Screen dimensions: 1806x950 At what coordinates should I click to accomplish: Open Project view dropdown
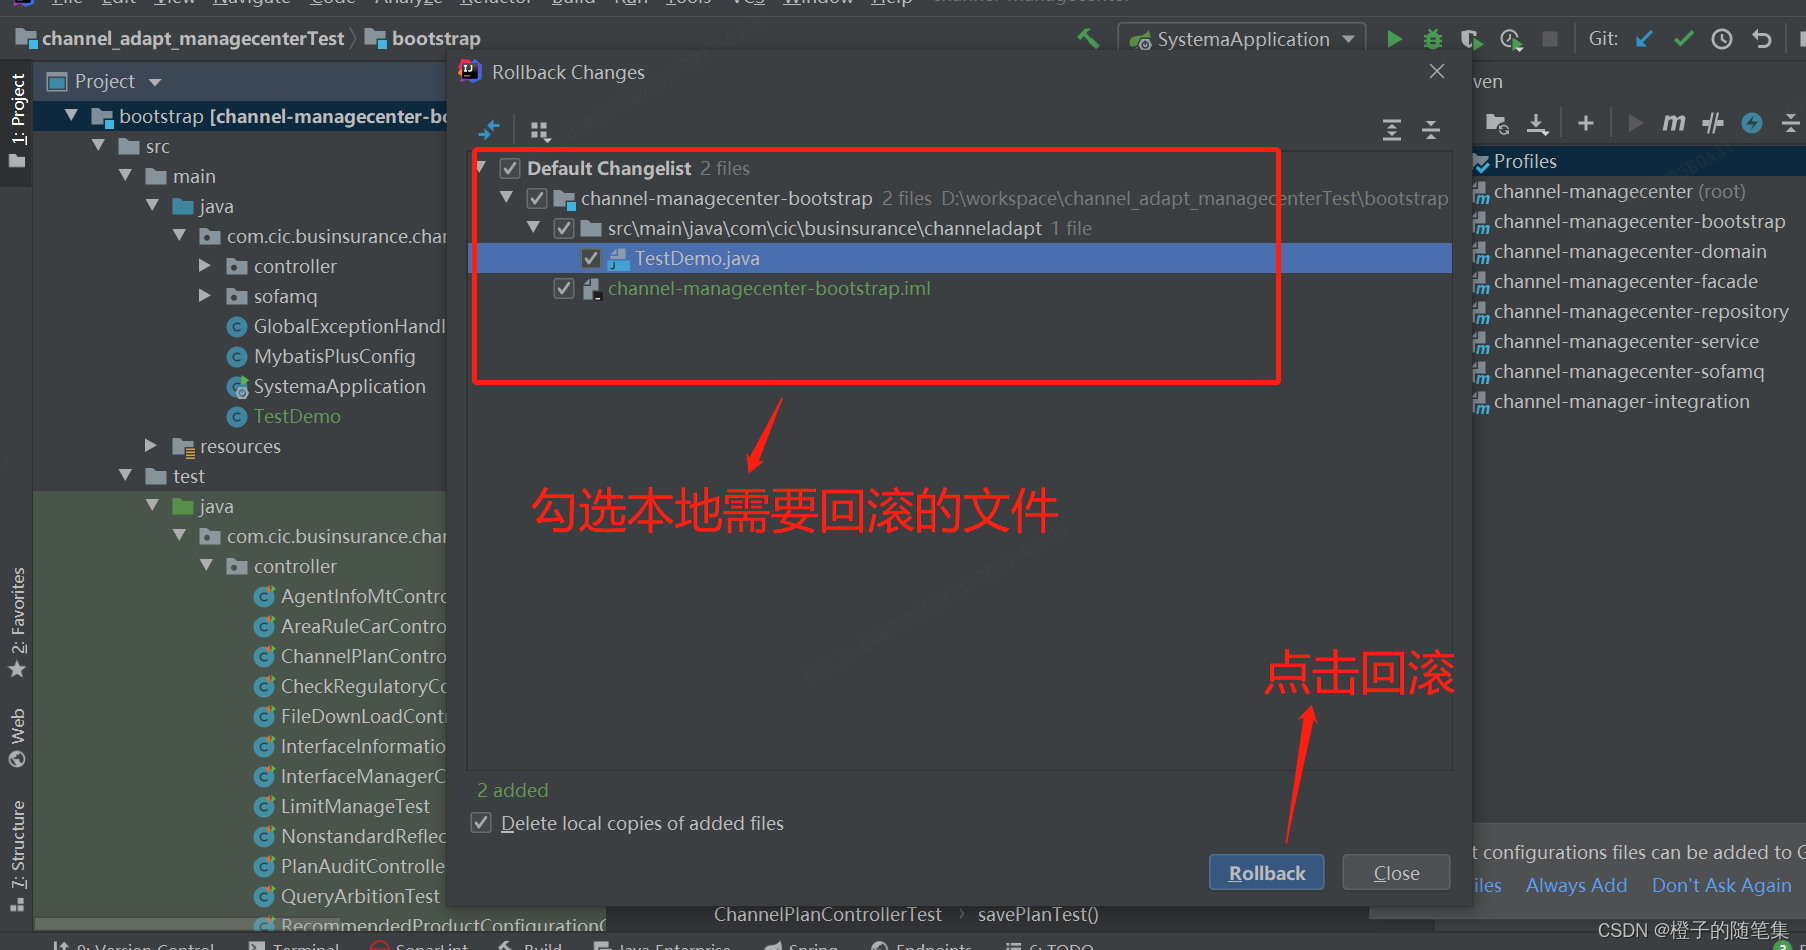tap(155, 82)
